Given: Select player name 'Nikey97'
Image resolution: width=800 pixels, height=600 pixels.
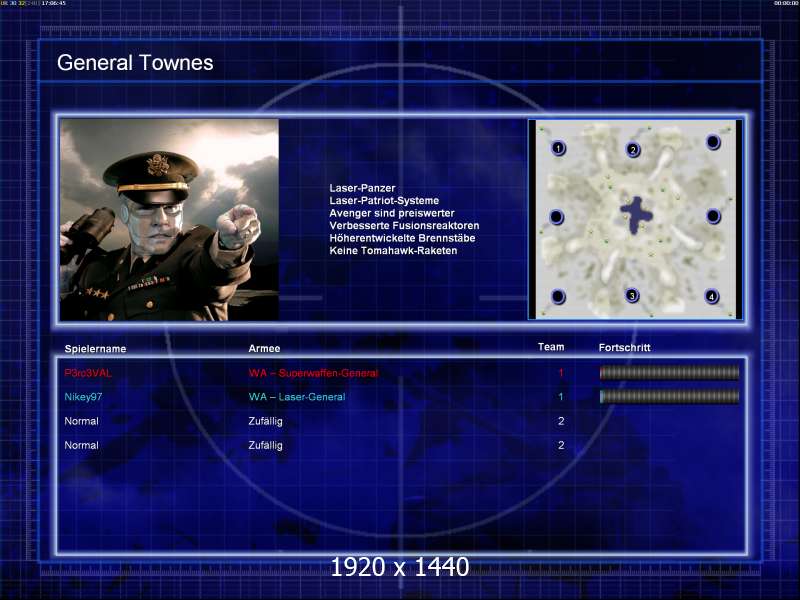Looking at the screenshot, I should coord(83,397).
